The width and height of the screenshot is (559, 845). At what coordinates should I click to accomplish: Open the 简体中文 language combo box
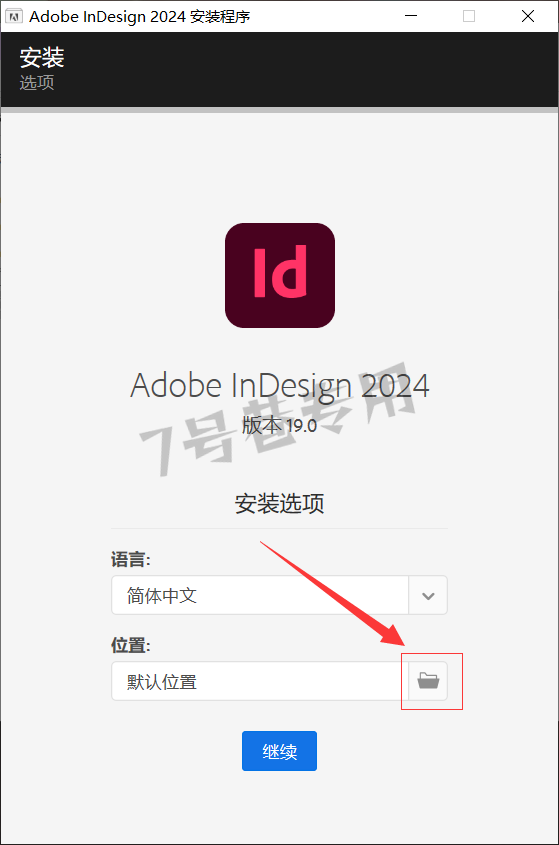[279, 595]
